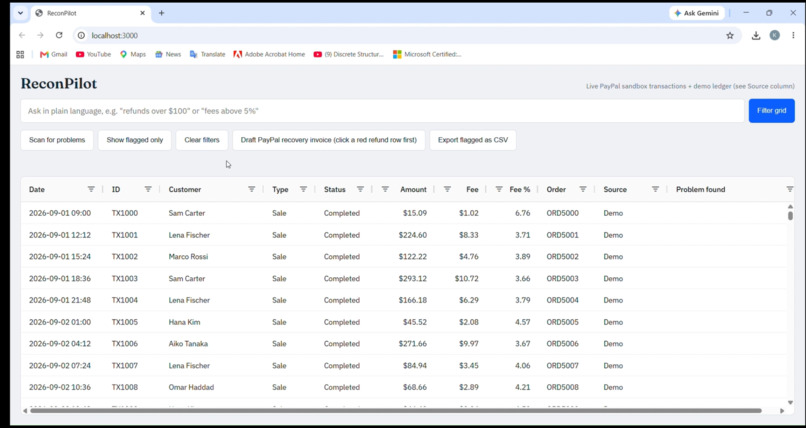Click Export flagged as CSV button
The width and height of the screenshot is (806, 428).
[x=473, y=140]
